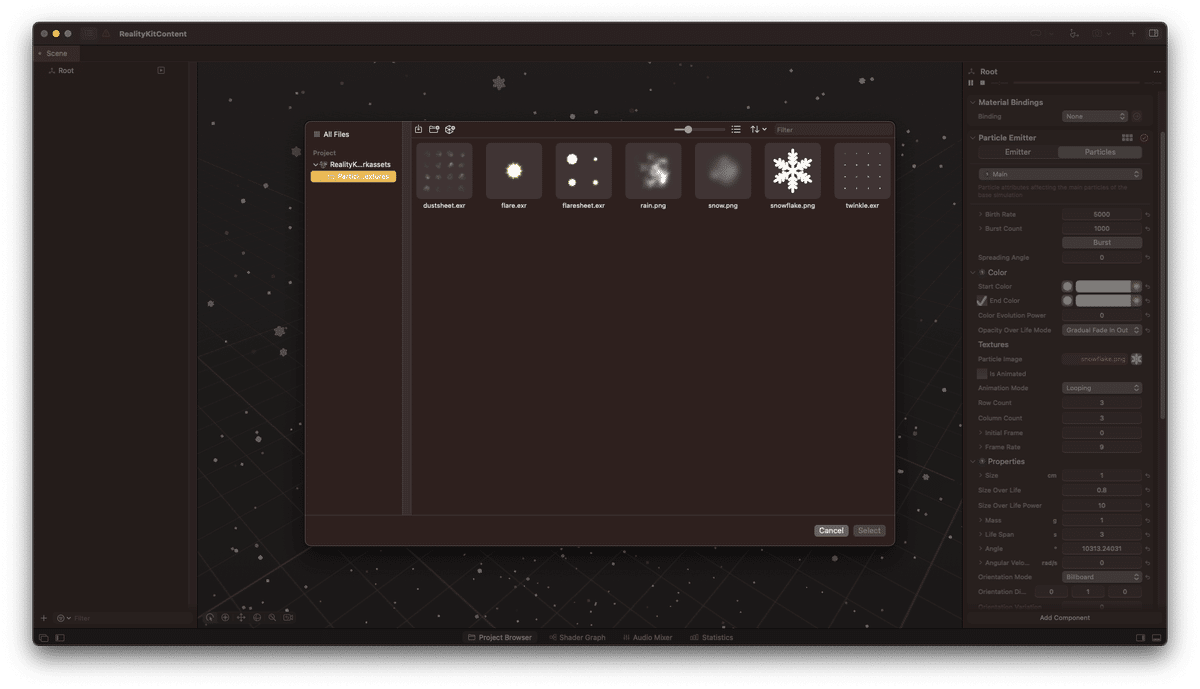
Task: Stop the particle simulation
Action: click(x=982, y=83)
